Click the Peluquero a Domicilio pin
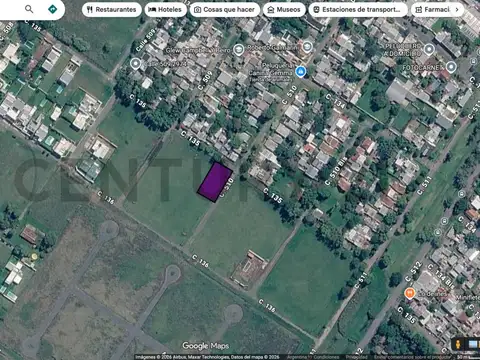The width and height of the screenshot is (480, 360). (429, 49)
